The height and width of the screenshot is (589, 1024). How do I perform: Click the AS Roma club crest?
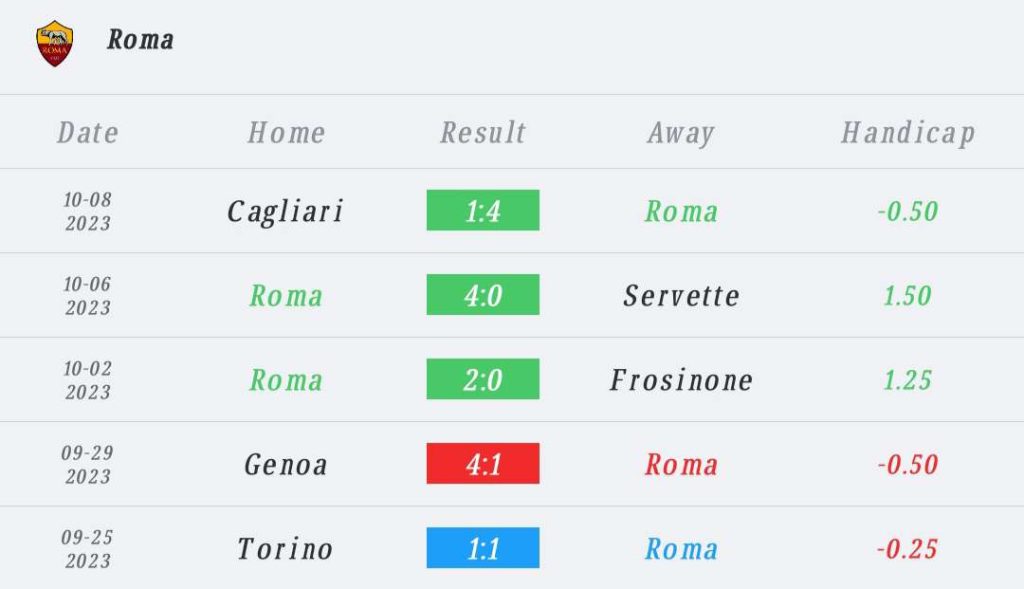55,43
